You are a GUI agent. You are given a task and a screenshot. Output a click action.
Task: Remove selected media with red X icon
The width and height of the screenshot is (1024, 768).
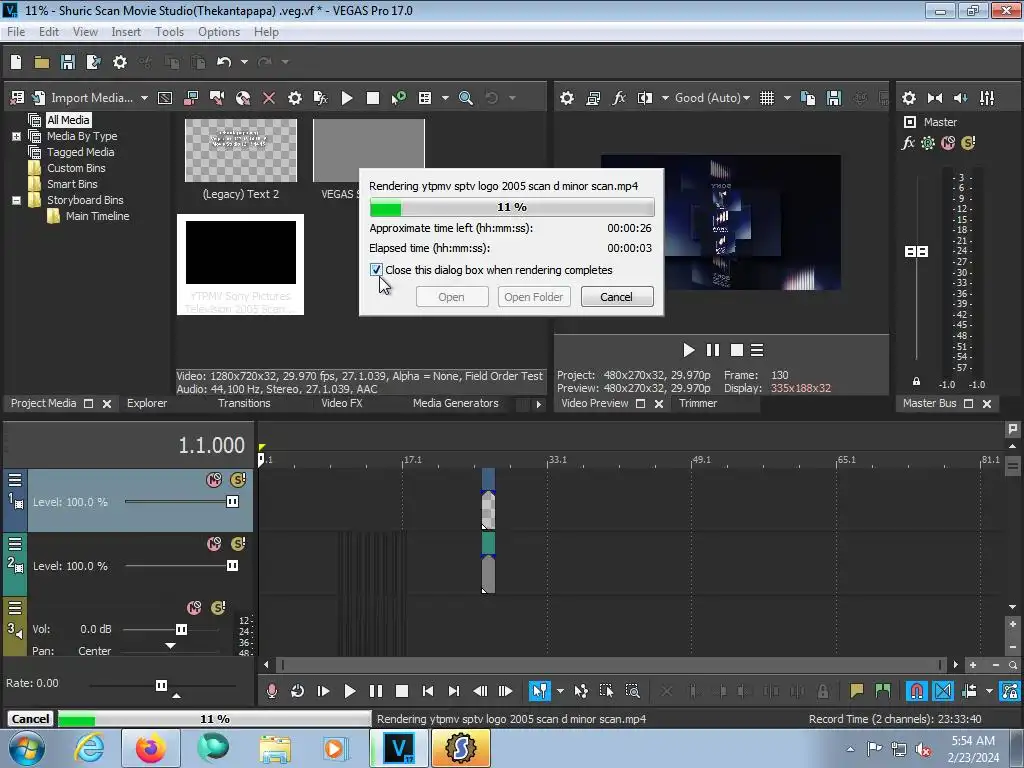(268, 98)
